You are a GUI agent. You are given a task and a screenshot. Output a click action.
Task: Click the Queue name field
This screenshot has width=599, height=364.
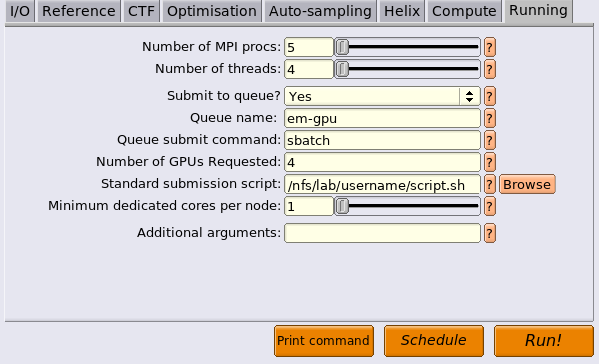click(x=382, y=118)
